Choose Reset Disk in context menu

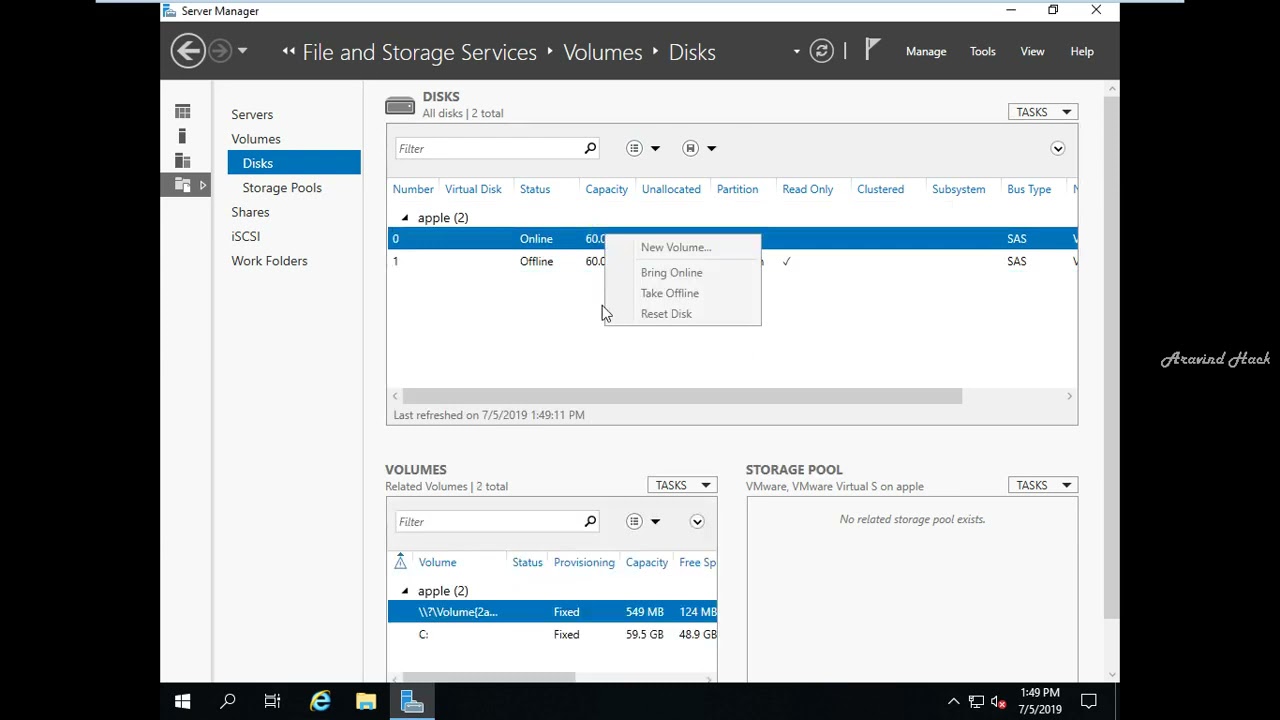(666, 314)
